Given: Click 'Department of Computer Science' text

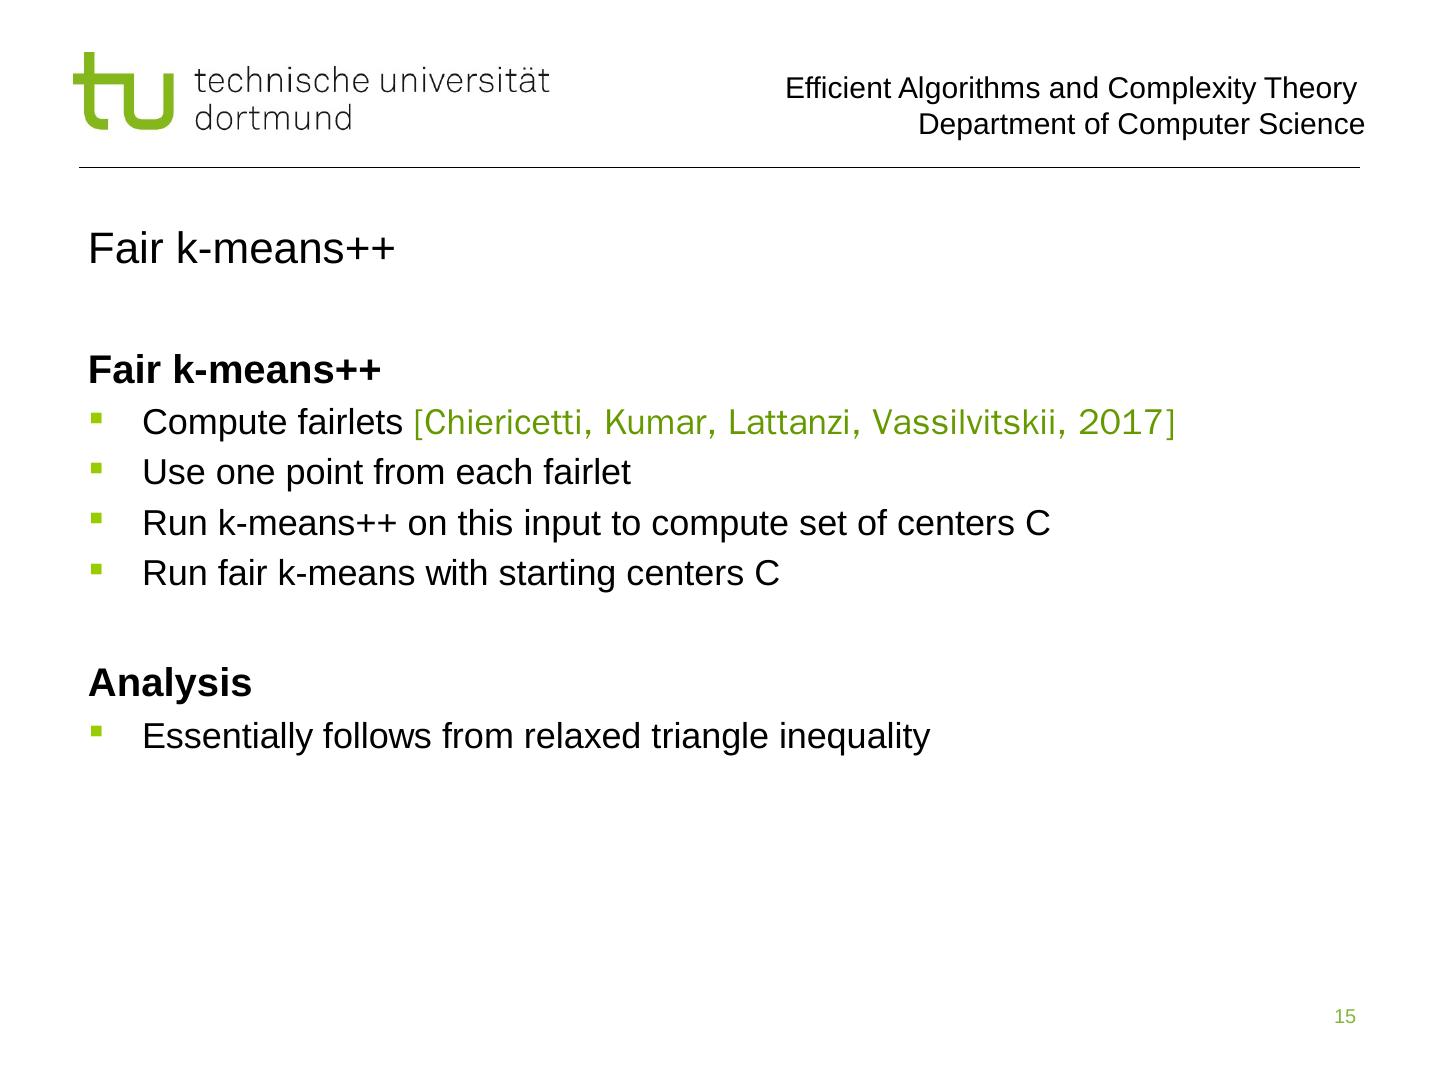Looking at the screenshot, I should pyautogui.click(x=1141, y=125).
